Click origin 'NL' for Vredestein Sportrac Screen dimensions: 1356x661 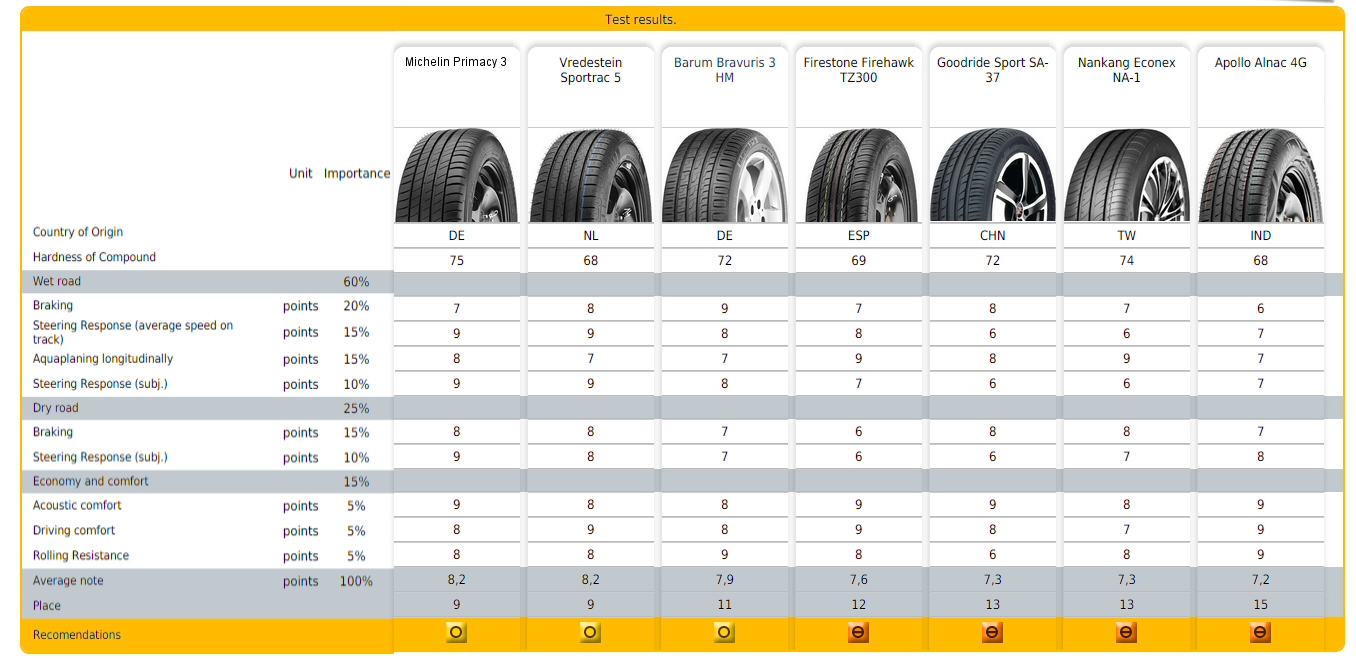(x=591, y=236)
